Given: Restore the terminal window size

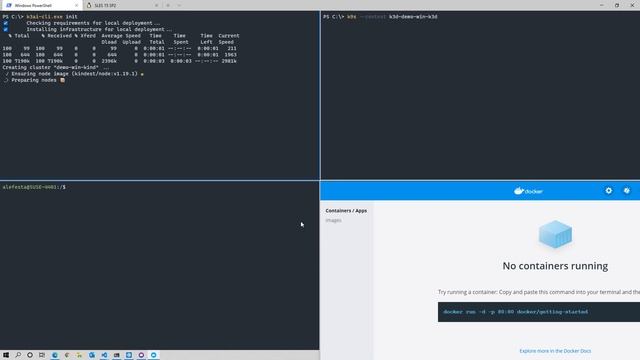Looking at the screenshot, I should click(x=617, y=5).
